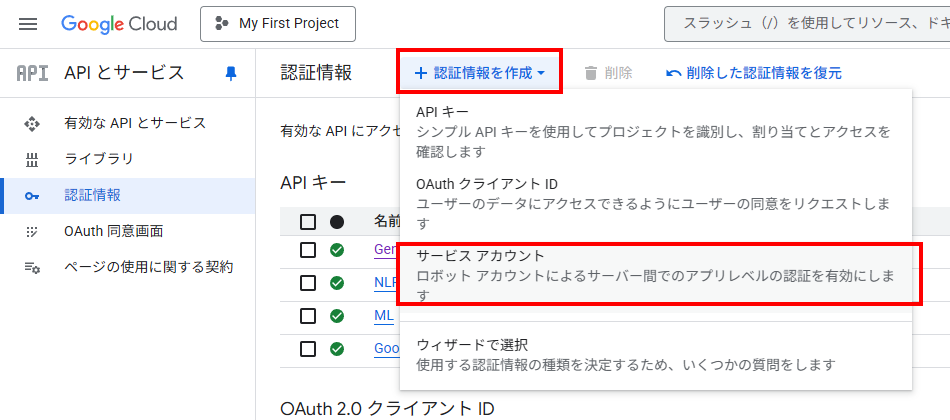Click the Google Cloud logo
Viewport: 950px width, 420px height.
point(119,23)
